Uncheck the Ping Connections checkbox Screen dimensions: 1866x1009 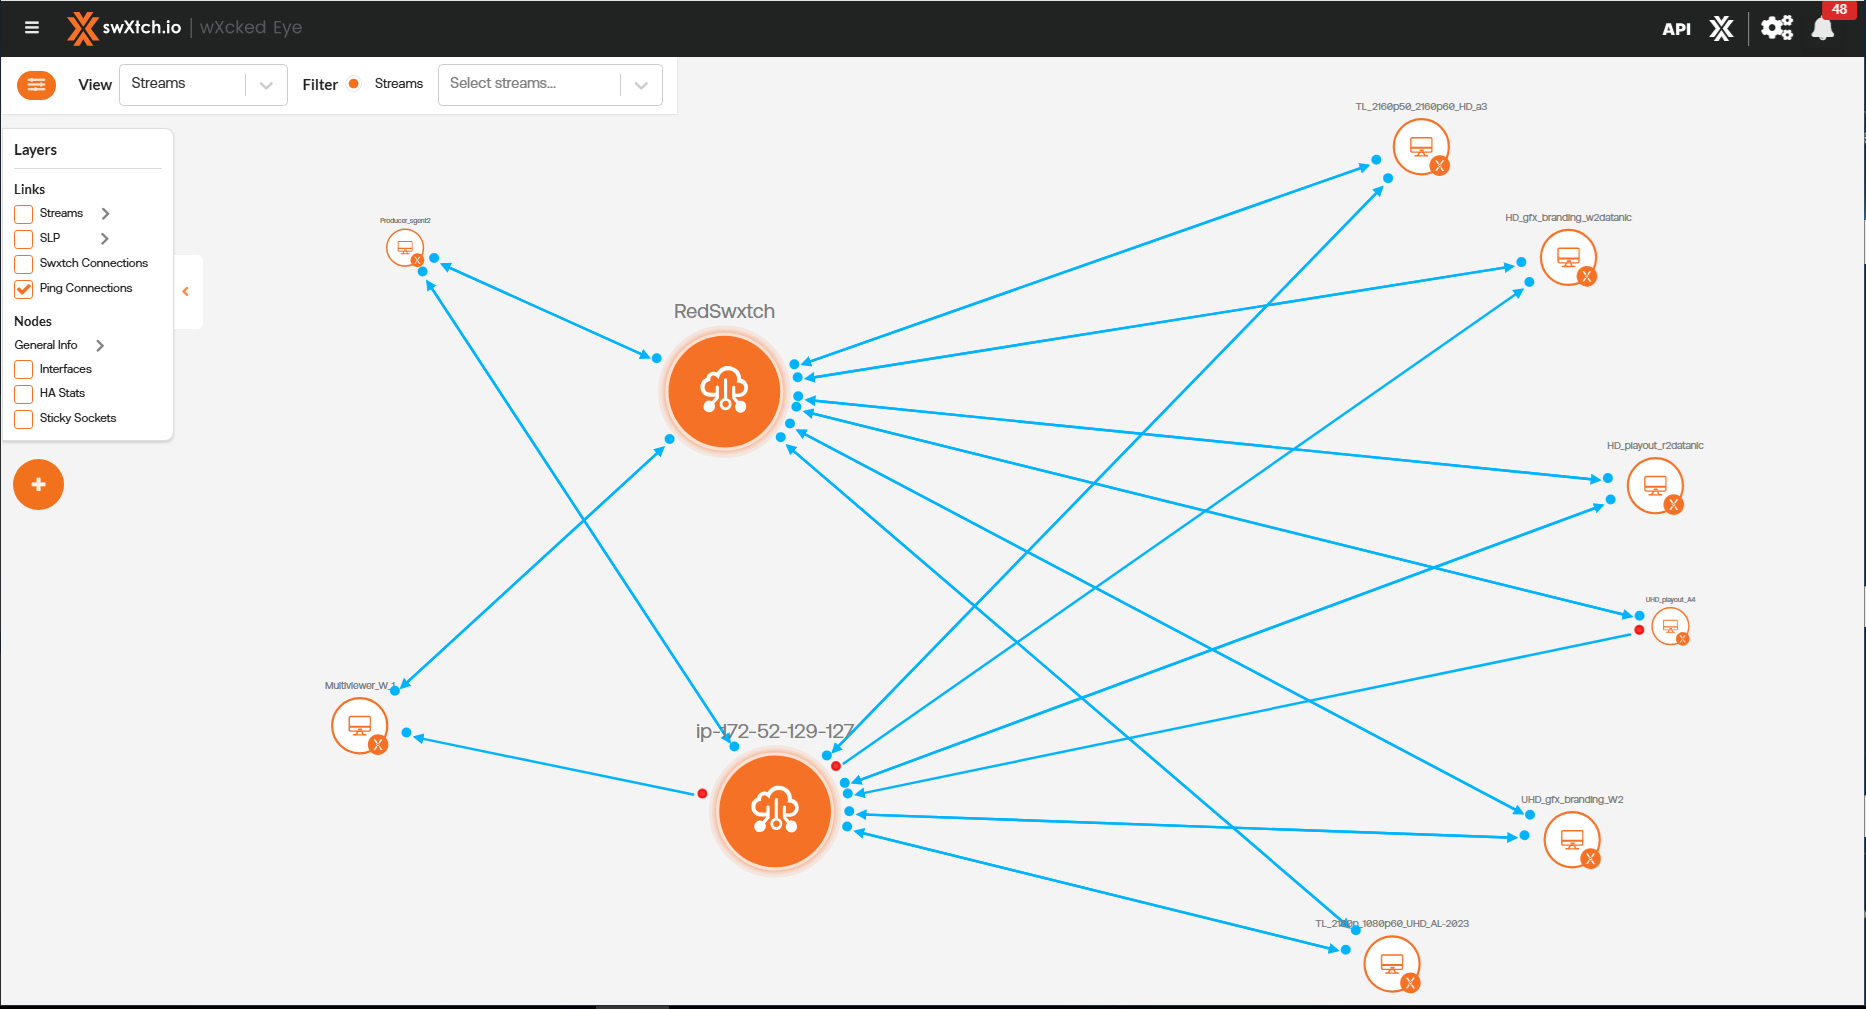tap(24, 289)
